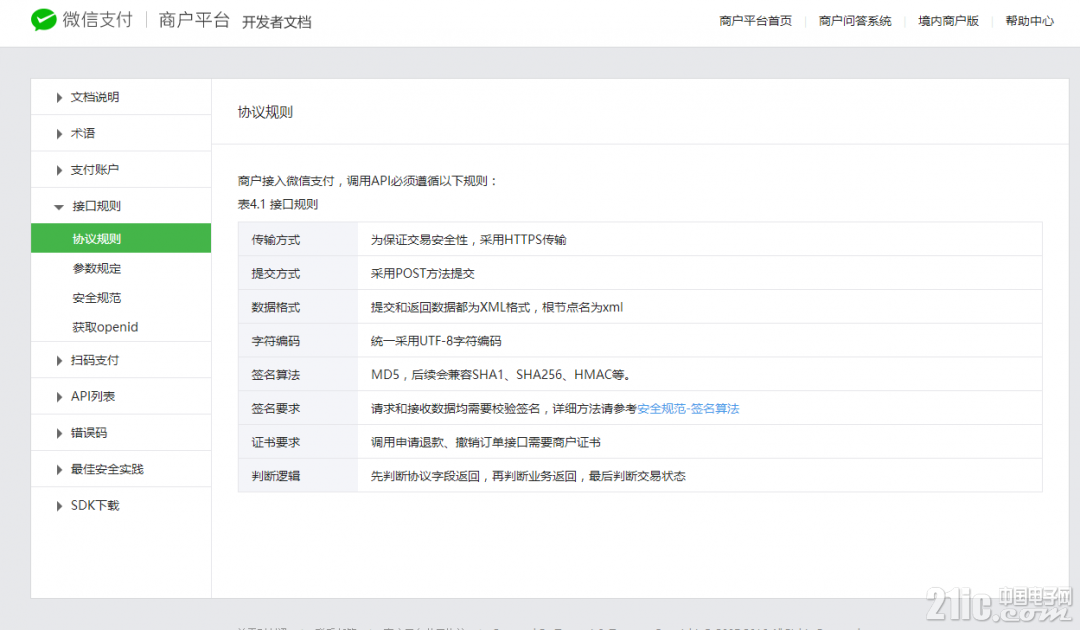Expand the API列表 section arrow
This screenshot has width=1080, height=630.
point(59,397)
